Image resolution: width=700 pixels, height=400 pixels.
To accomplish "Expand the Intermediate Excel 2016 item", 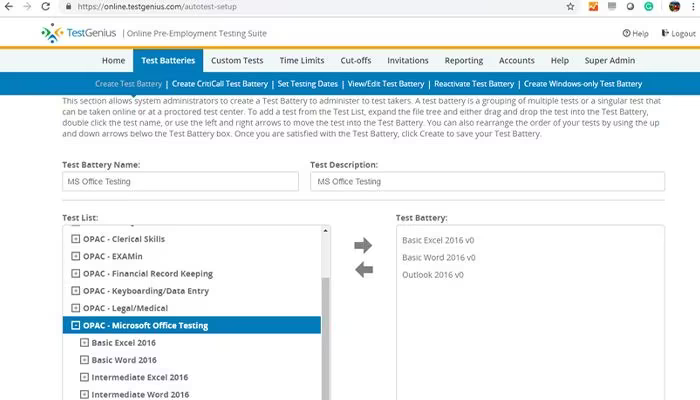I will (x=84, y=377).
